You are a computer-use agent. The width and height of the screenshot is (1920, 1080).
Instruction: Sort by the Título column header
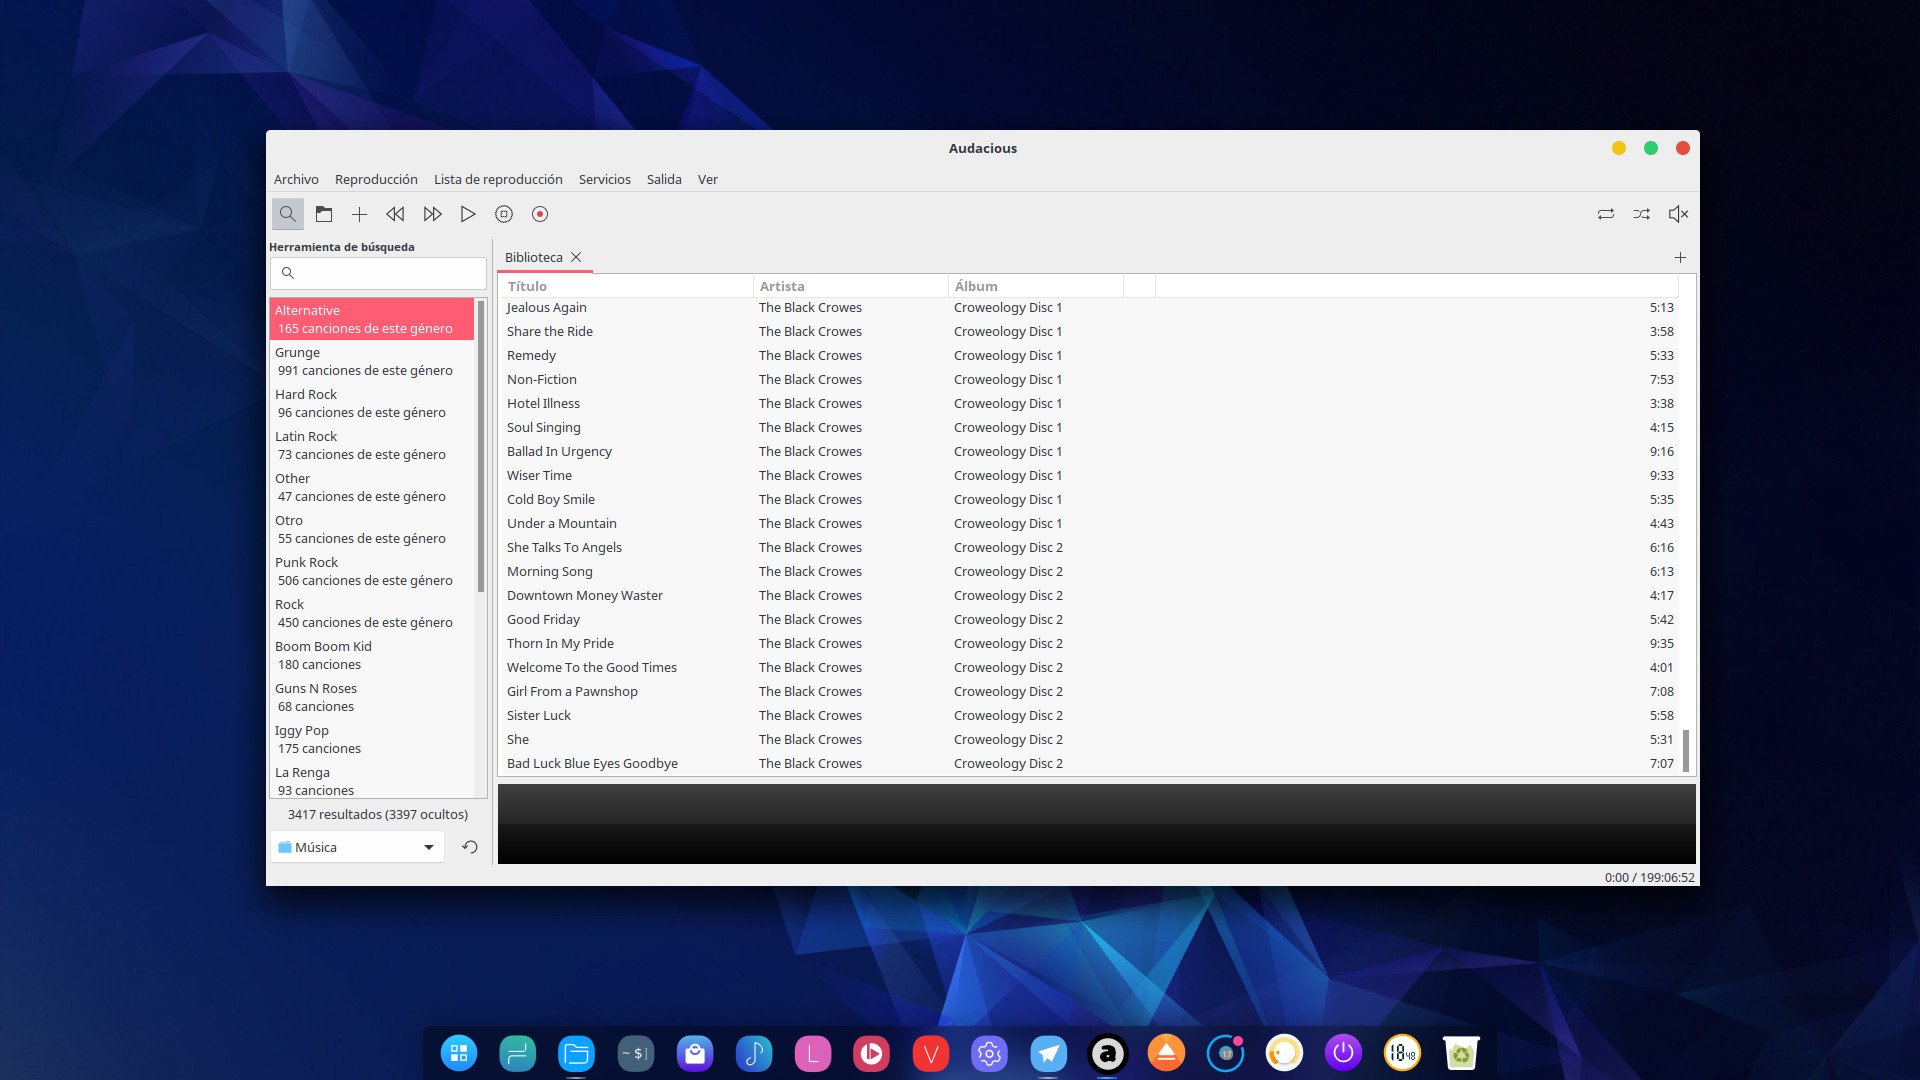pos(626,286)
